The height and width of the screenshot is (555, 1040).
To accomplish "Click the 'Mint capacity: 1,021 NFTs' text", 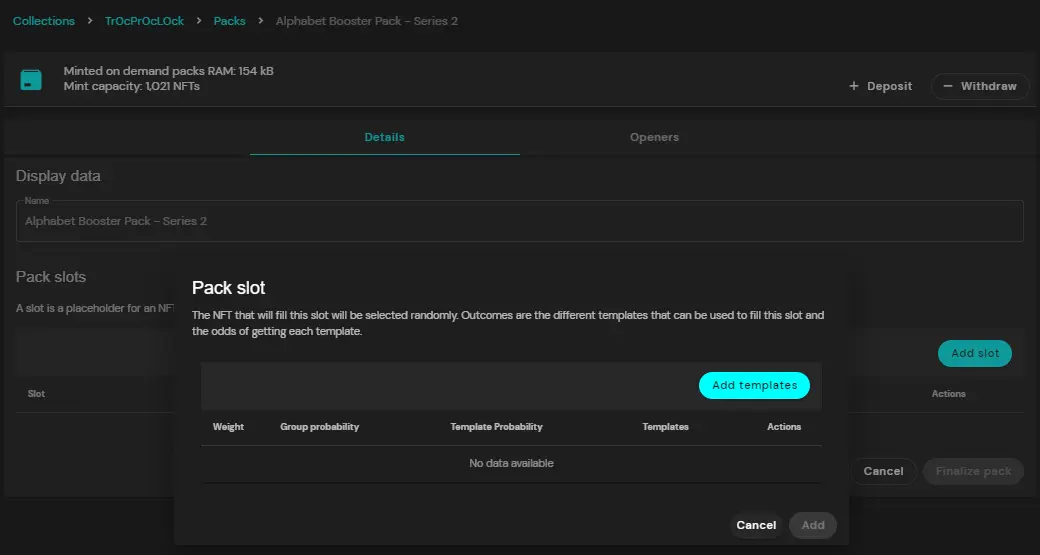I will [131, 86].
